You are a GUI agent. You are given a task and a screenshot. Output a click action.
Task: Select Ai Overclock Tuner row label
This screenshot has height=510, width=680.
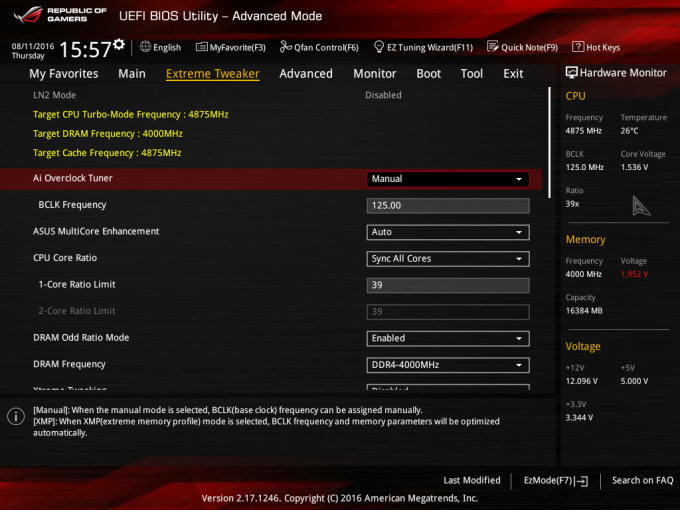[72, 178]
